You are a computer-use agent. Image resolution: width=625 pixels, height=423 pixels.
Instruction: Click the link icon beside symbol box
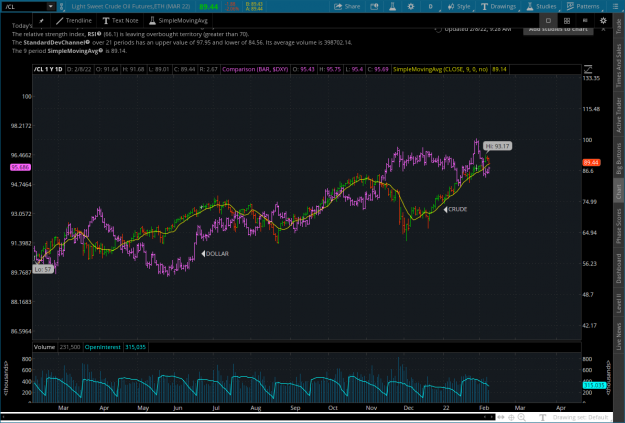[x=61, y=6]
